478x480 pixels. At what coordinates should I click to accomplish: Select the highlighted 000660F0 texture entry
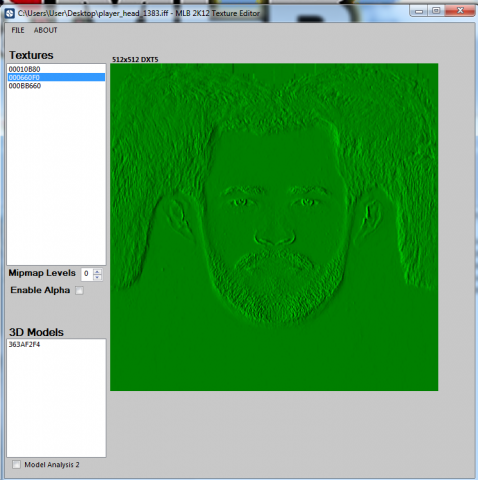coord(56,77)
